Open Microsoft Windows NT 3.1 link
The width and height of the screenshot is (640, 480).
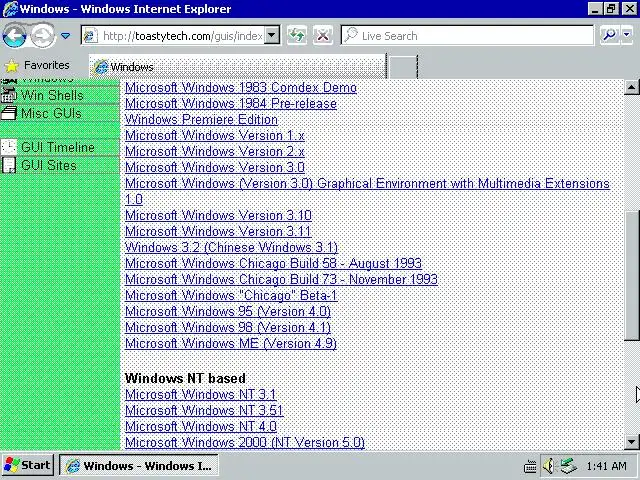(200, 395)
